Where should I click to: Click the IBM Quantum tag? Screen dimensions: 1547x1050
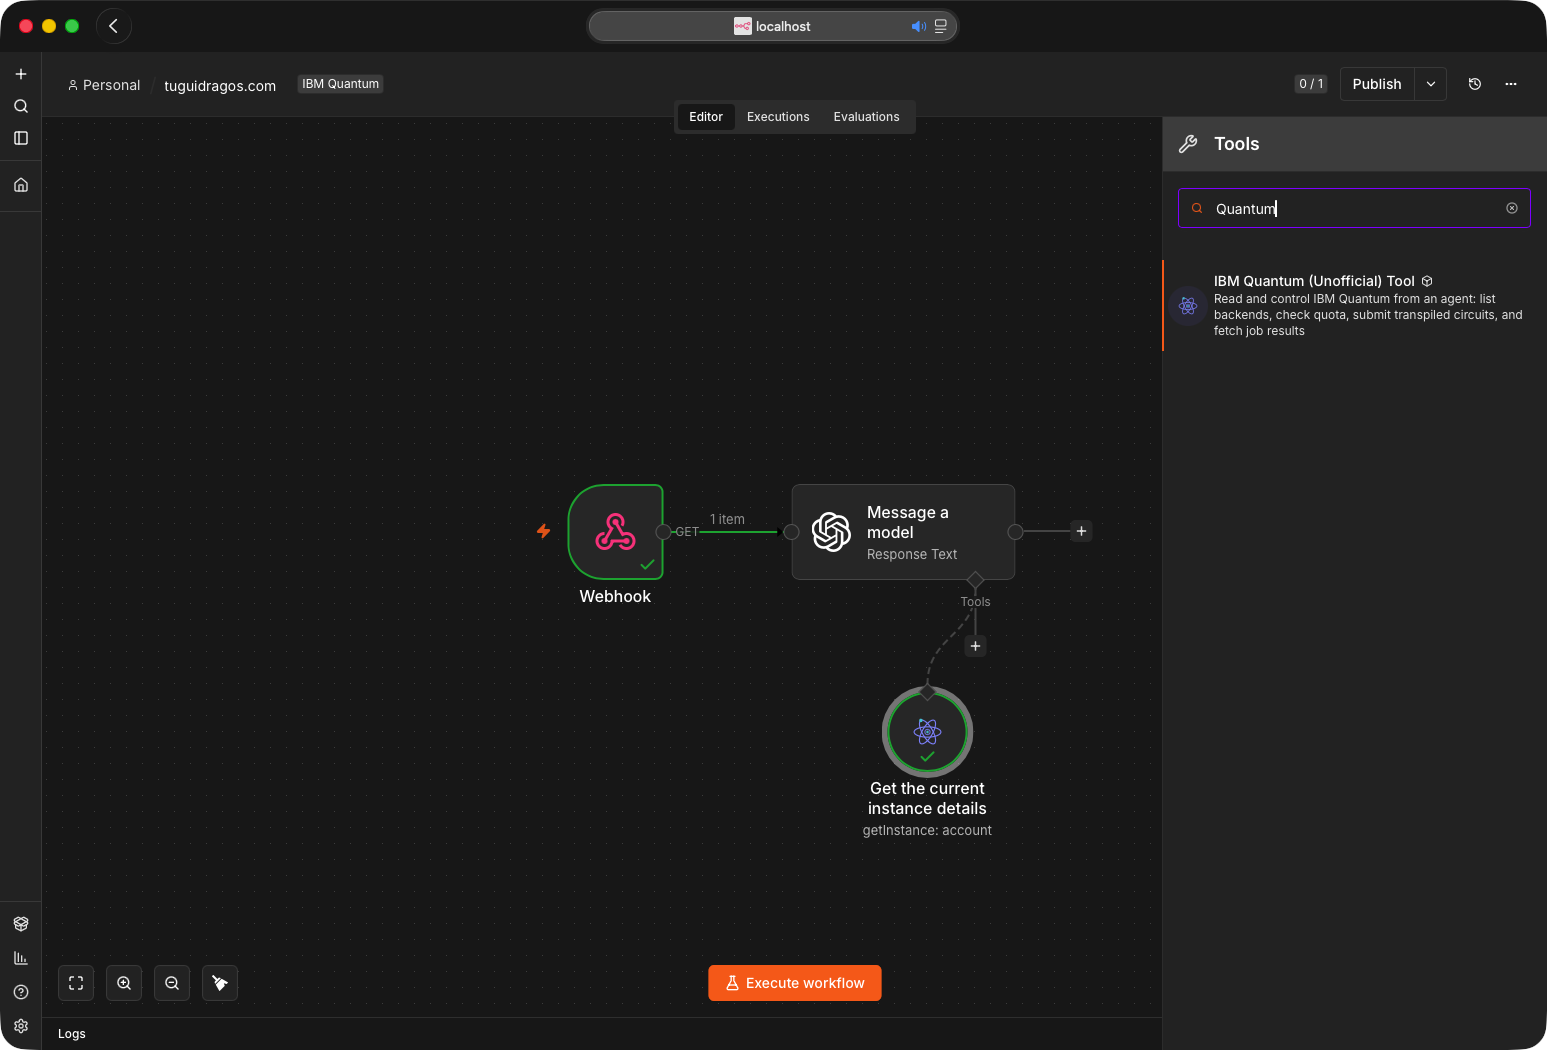coord(341,84)
